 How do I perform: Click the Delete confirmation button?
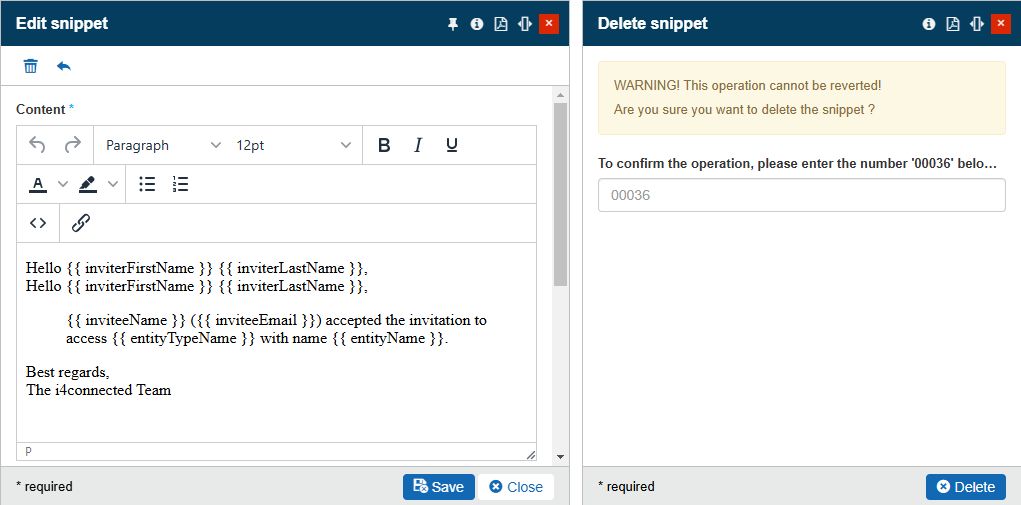(965, 487)
